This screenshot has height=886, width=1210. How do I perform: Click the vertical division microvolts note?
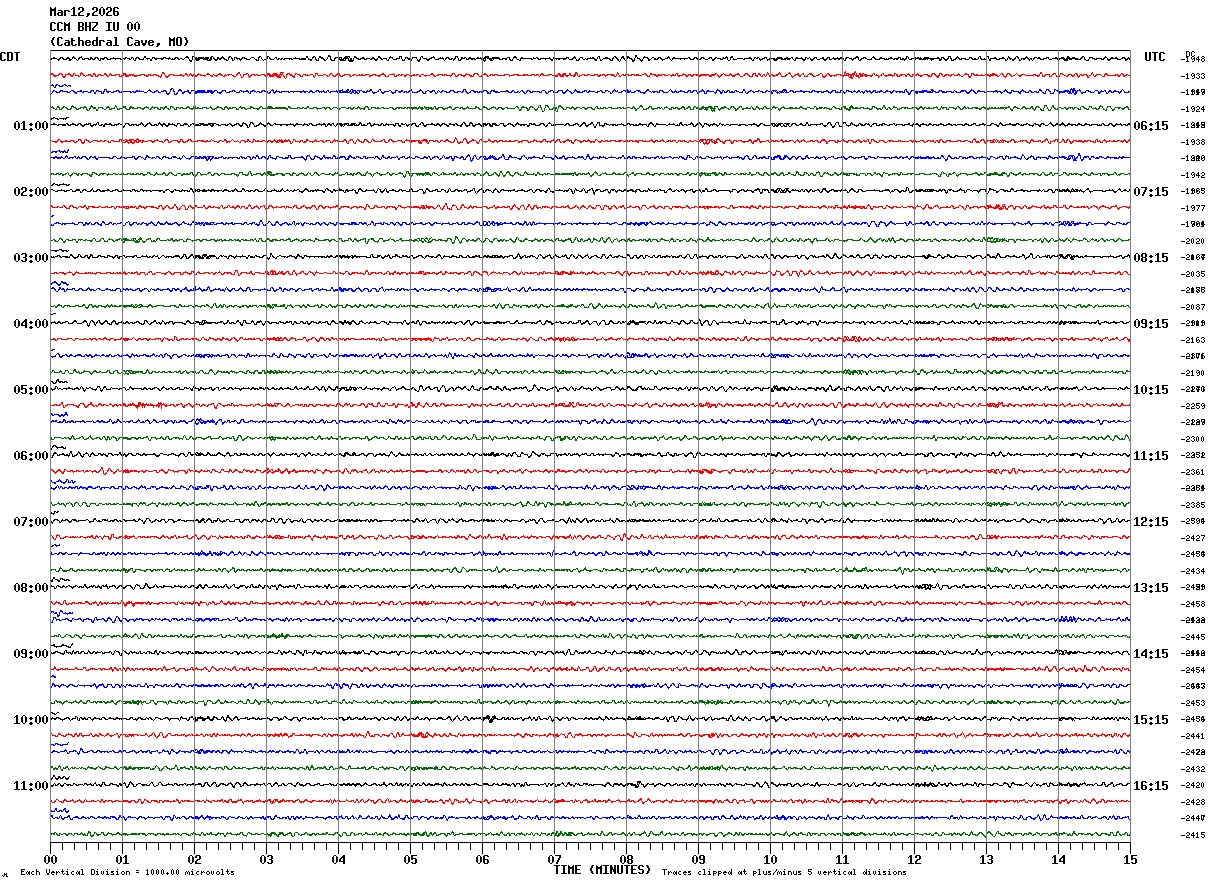(x=127, y=872)
